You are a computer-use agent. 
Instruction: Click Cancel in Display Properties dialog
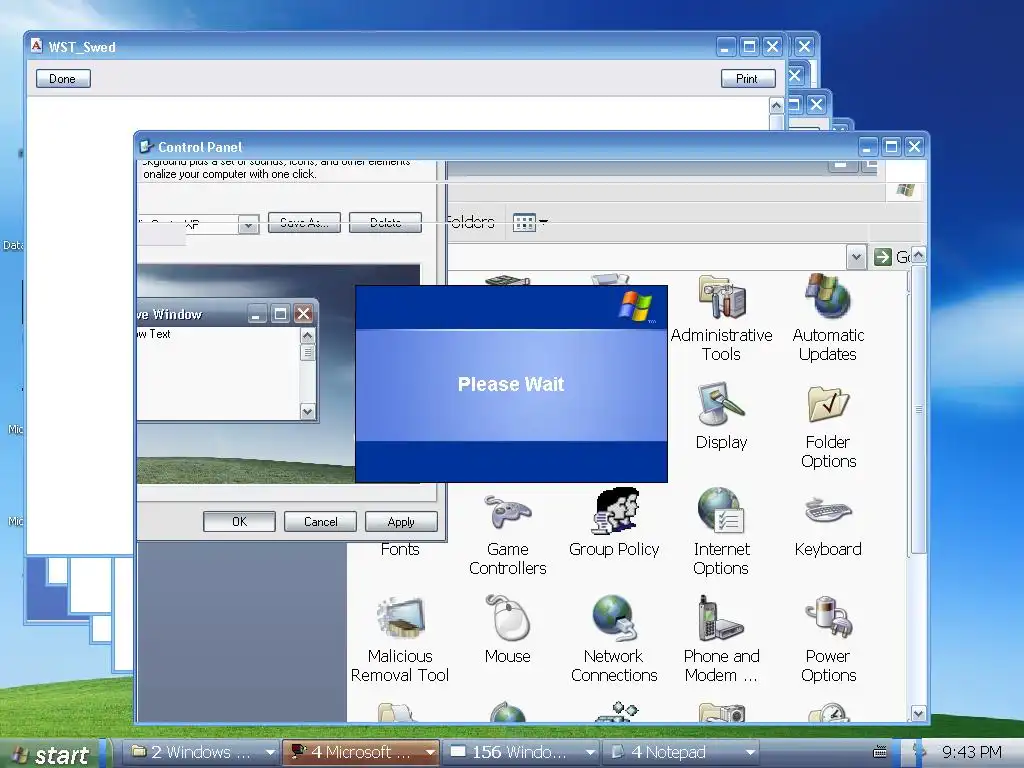(x=320, y=522)
